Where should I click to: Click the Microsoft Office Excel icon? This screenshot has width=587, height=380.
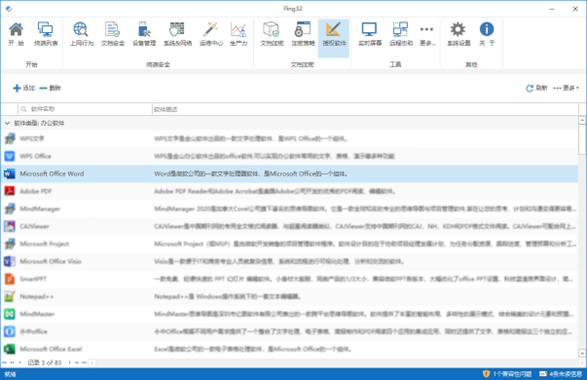pyautogui.click(x=9, y=349)
